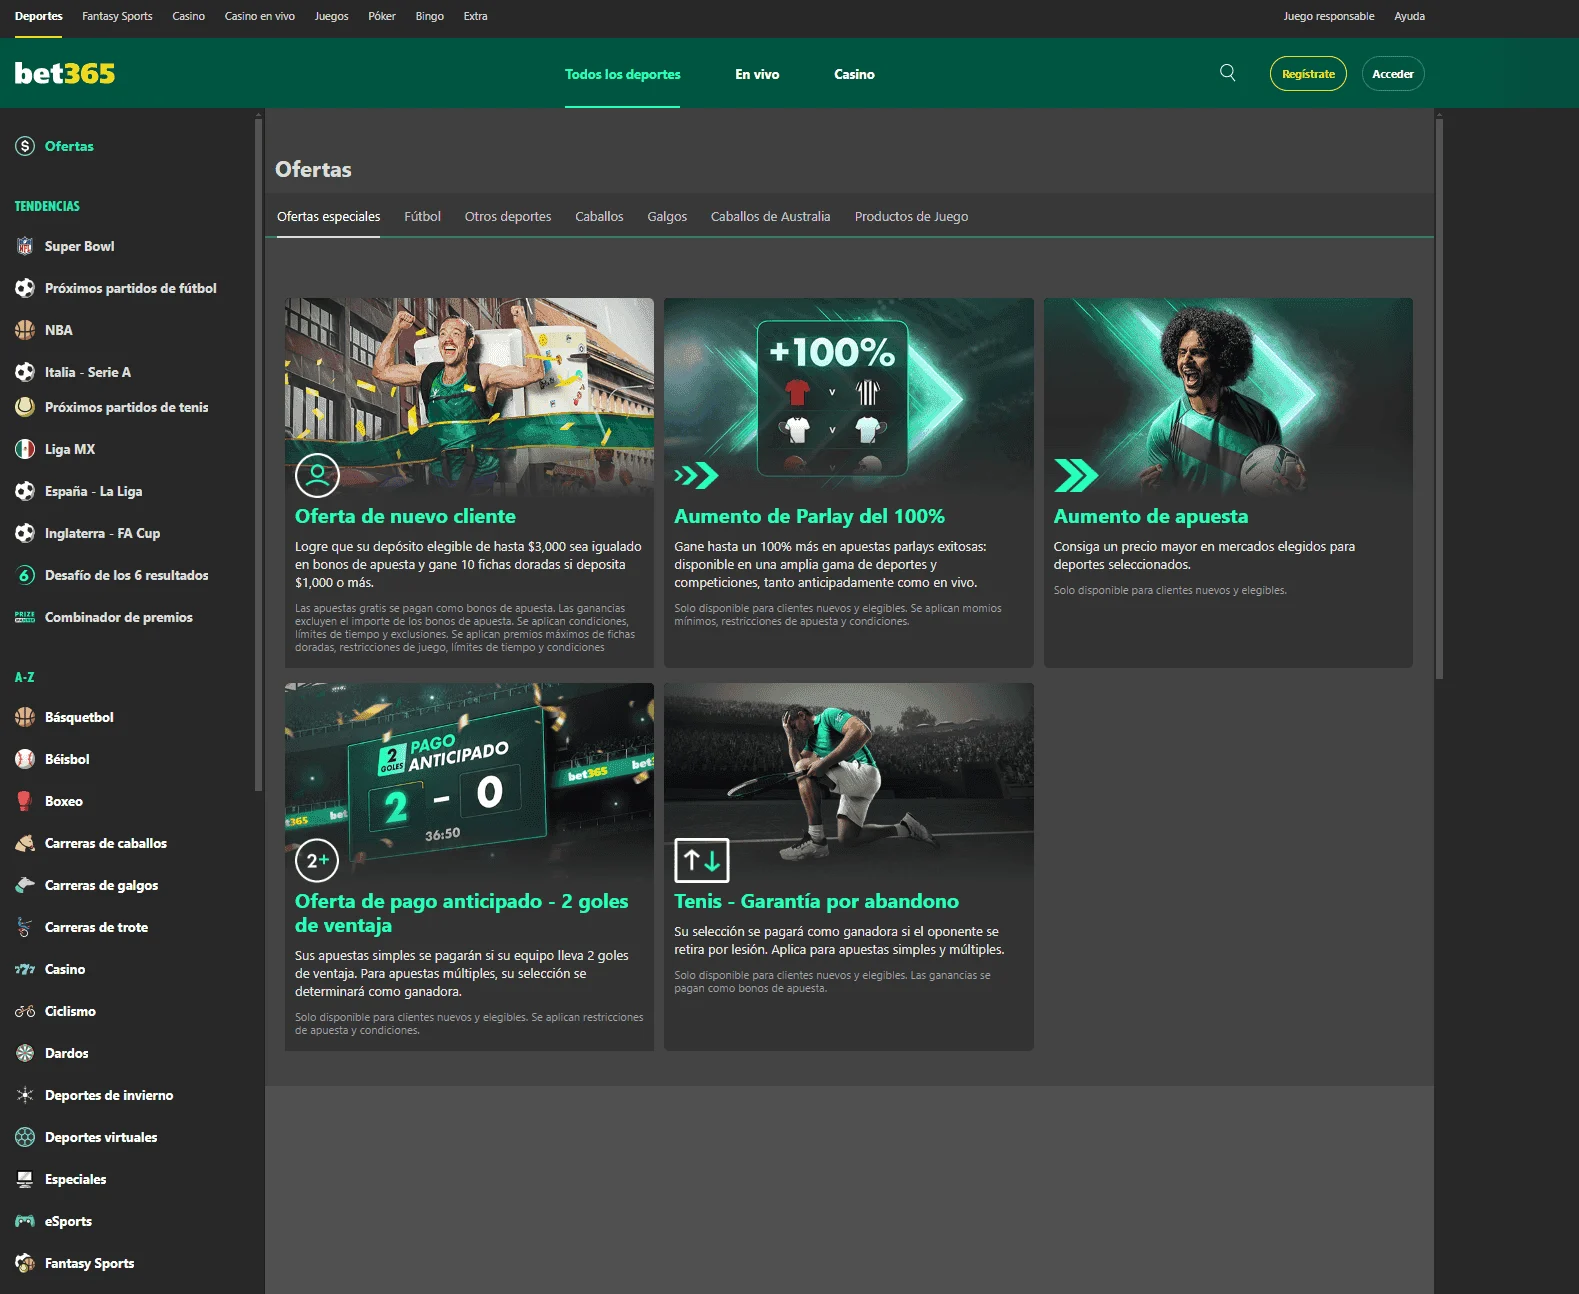Click soccer ball icon beside España - La Liga
Image resolution: width=1579 pixels, height=1294 pixels.
pyautogui.click(x=25, y=491)
